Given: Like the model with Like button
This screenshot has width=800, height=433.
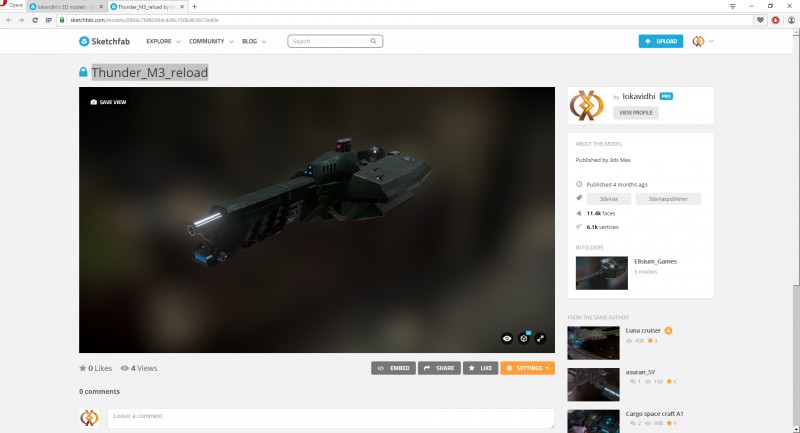Looking at the screenshot, I should [x=481, y=368].
